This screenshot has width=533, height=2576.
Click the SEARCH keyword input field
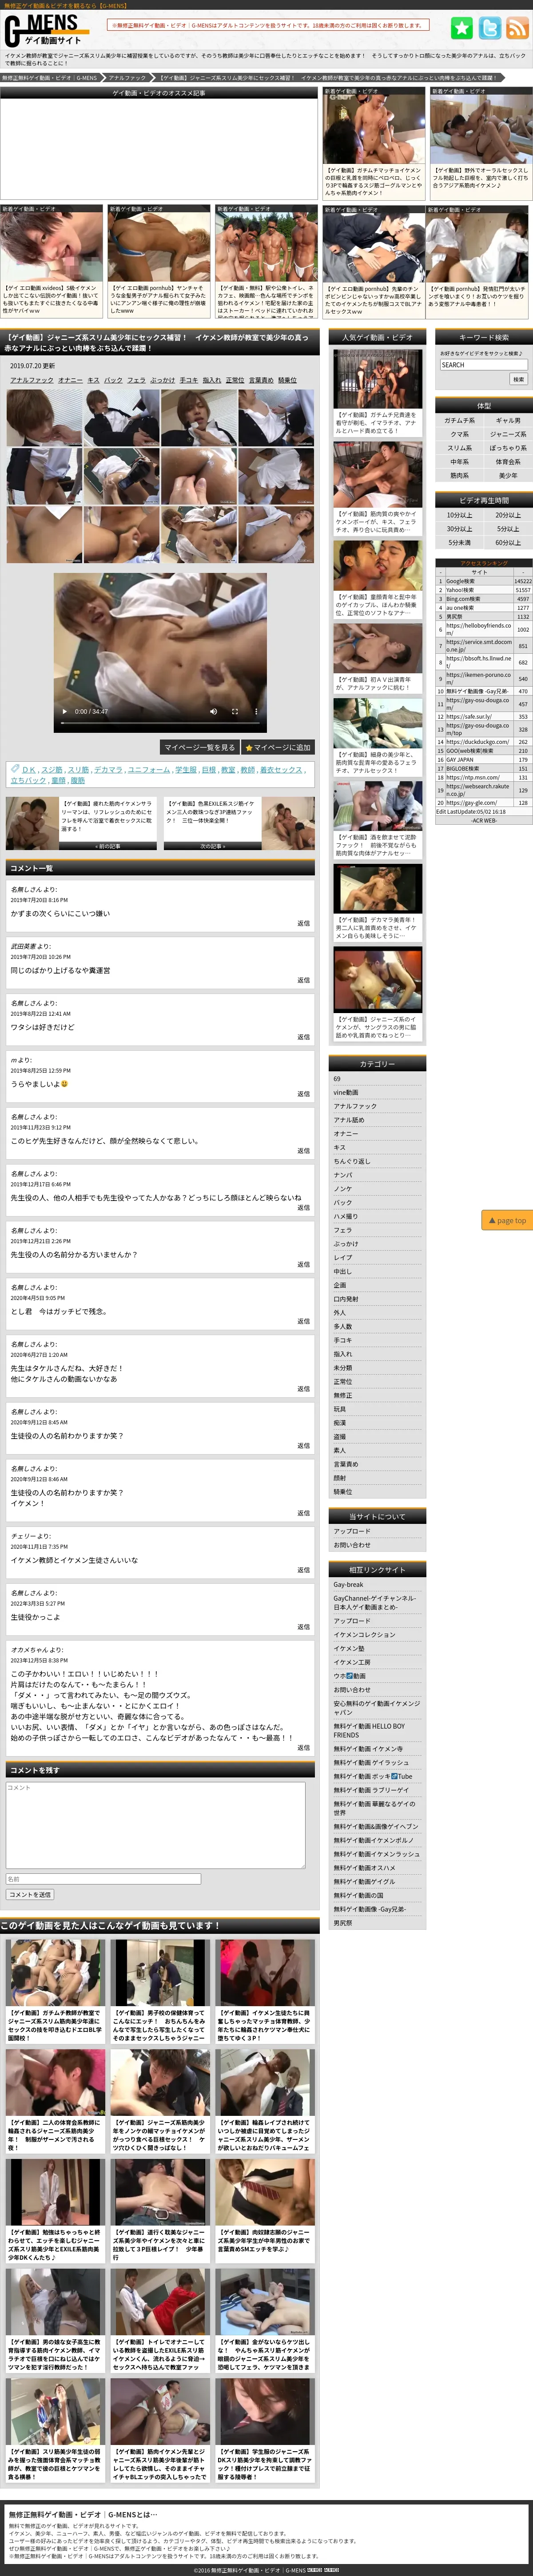tap(484, 365)
